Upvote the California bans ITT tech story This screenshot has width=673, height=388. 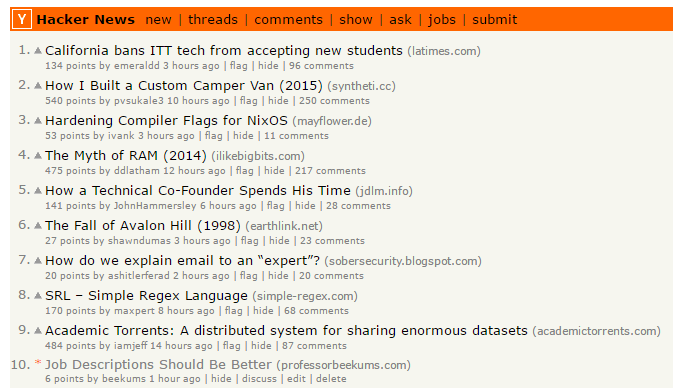tap(38, 51)
